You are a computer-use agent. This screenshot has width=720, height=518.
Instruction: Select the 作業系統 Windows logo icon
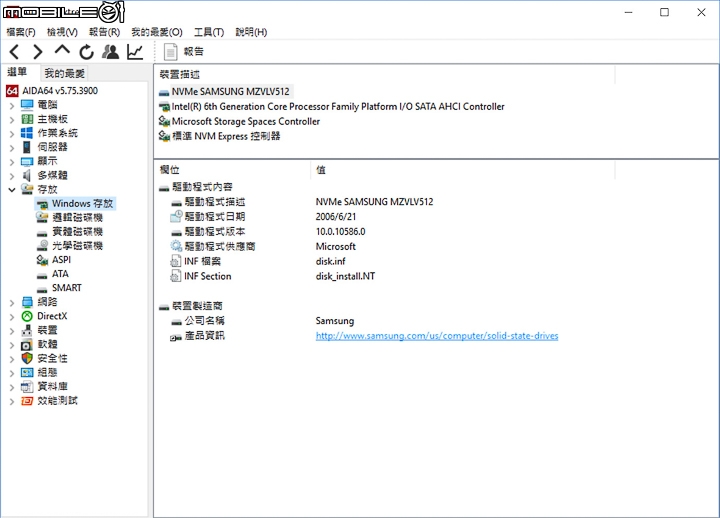coord(27,133)
